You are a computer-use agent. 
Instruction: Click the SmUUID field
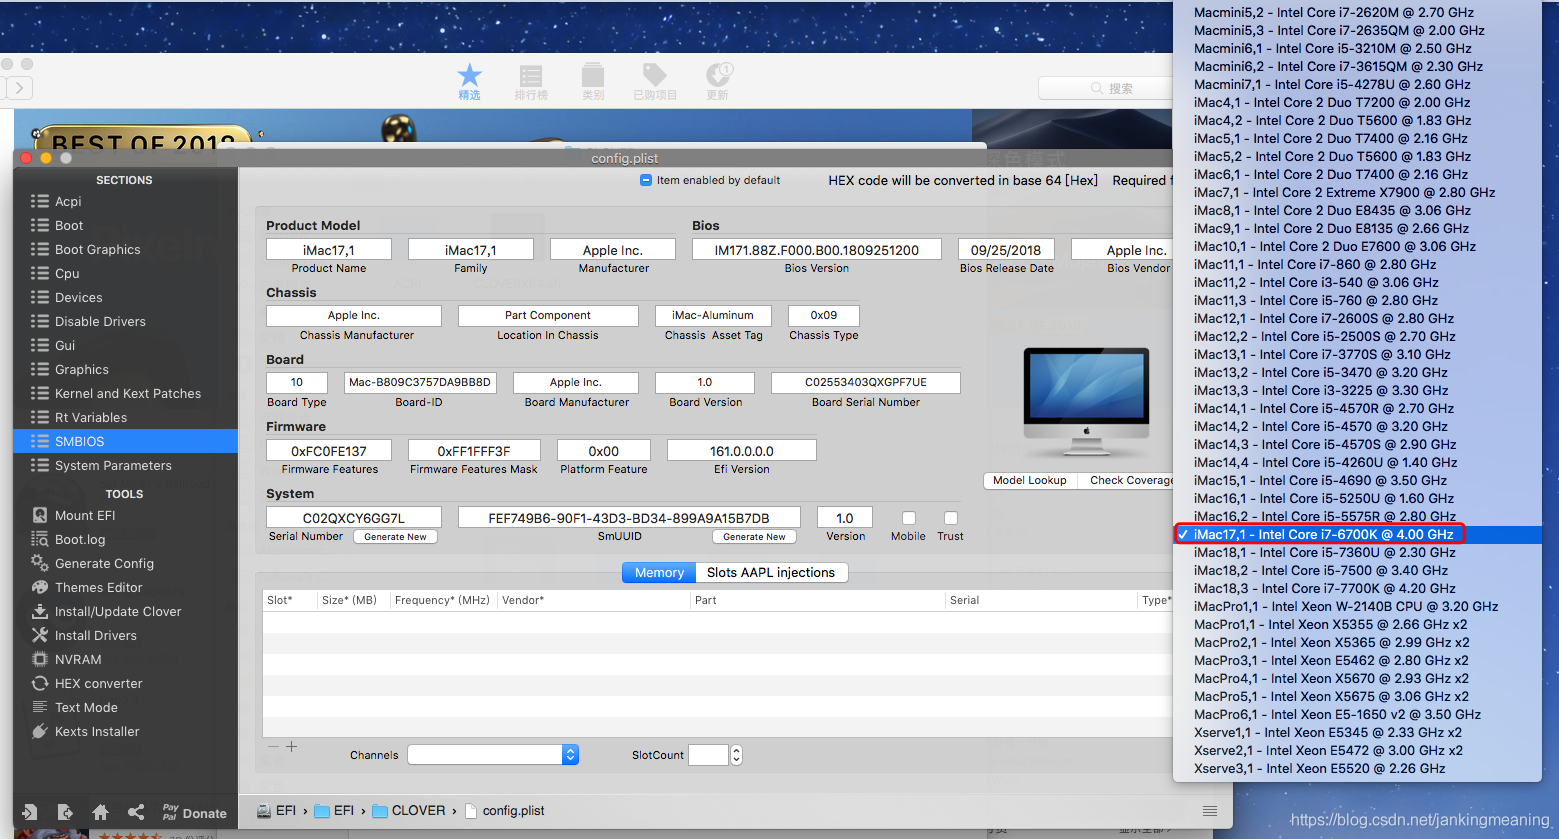click(629, 518)
